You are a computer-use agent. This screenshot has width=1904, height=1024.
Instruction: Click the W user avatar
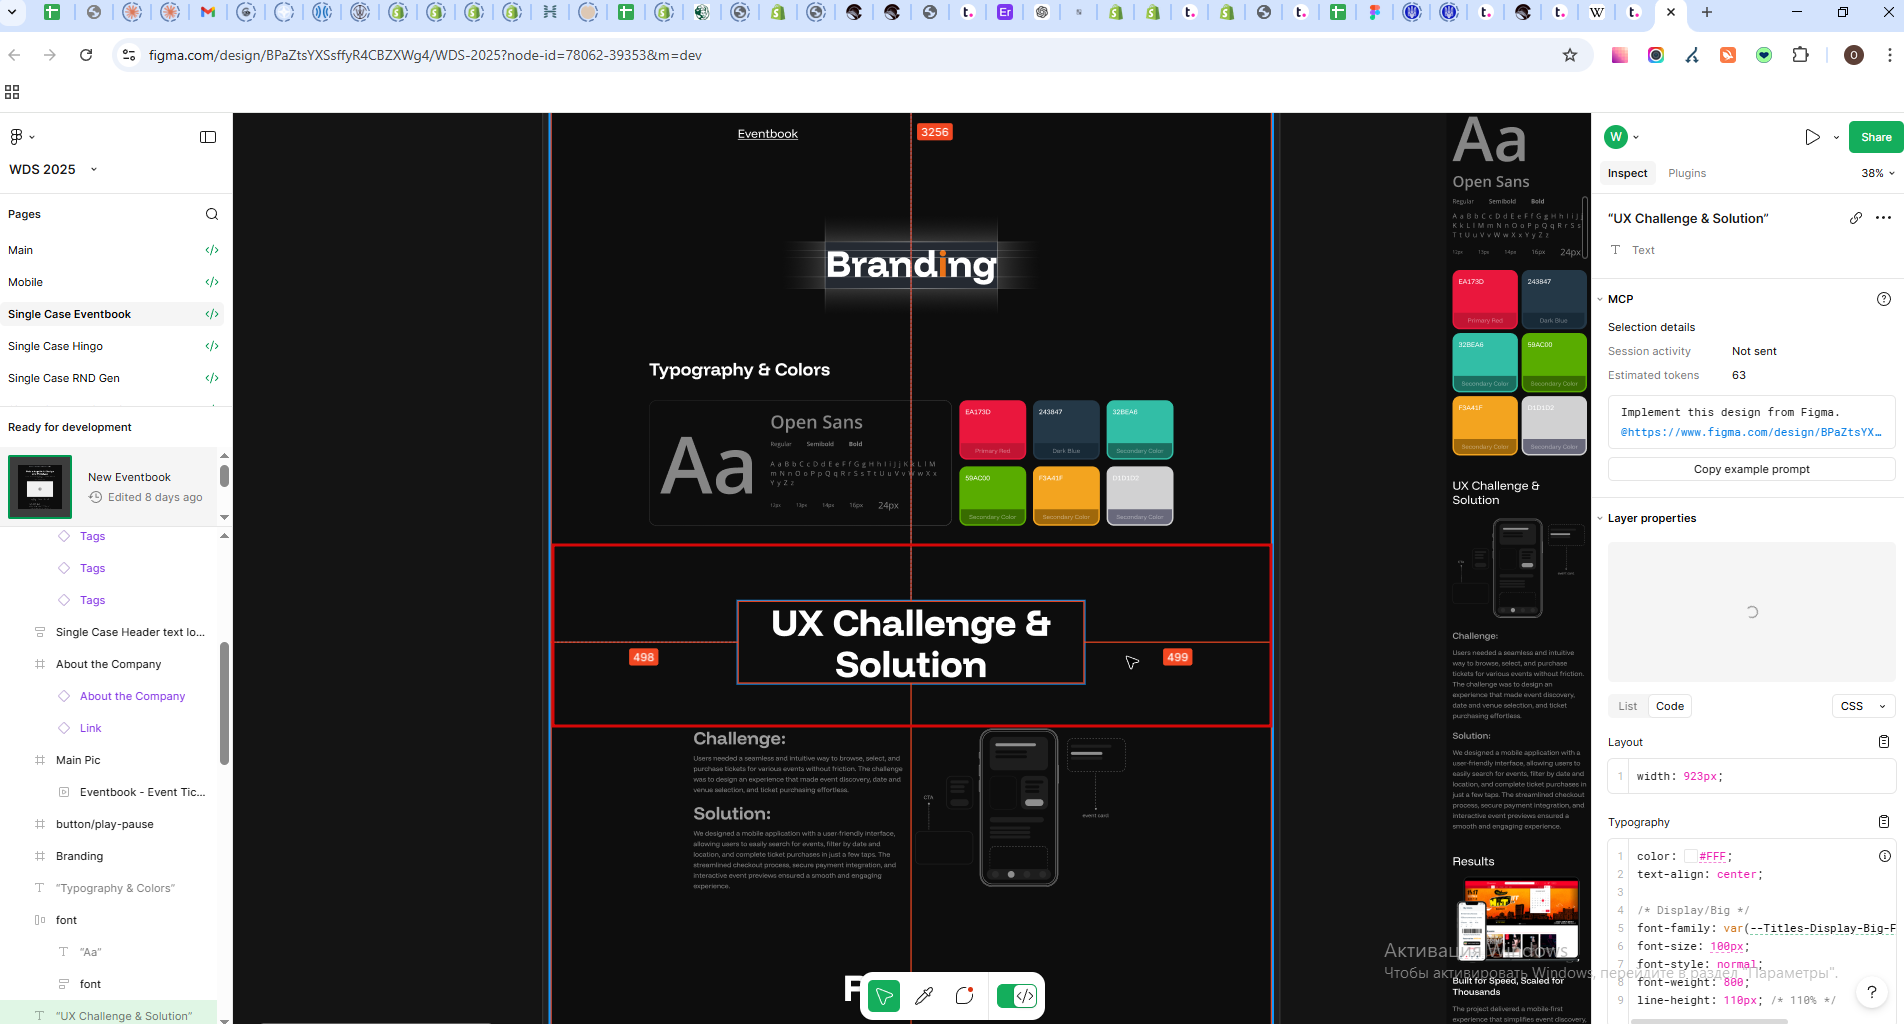pyautogui.click(x=1616, y=137)
